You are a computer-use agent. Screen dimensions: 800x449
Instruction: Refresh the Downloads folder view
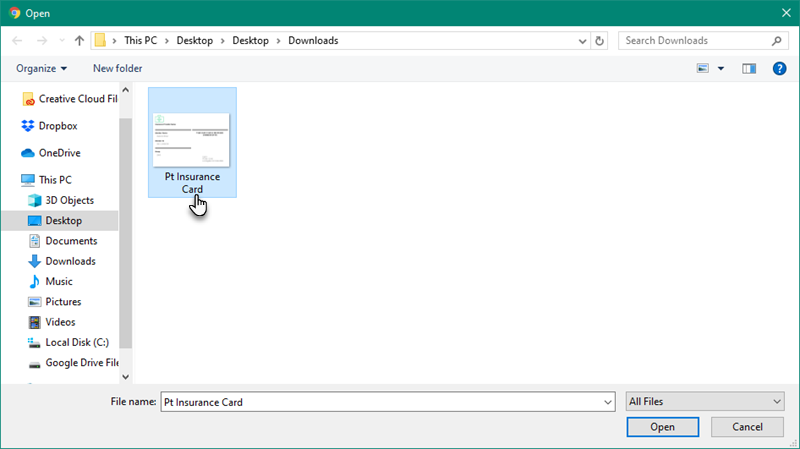point(599,41)
